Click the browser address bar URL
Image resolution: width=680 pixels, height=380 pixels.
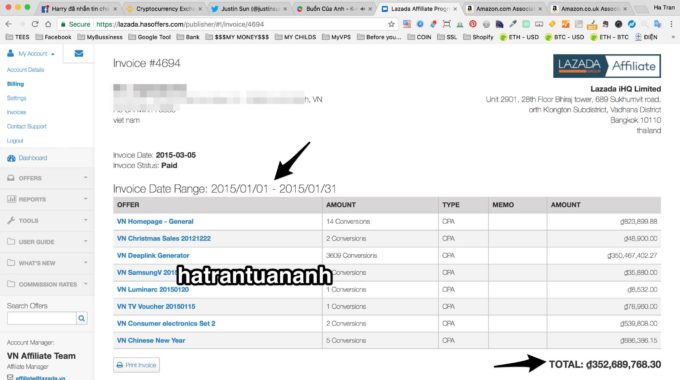pos(180,24)
